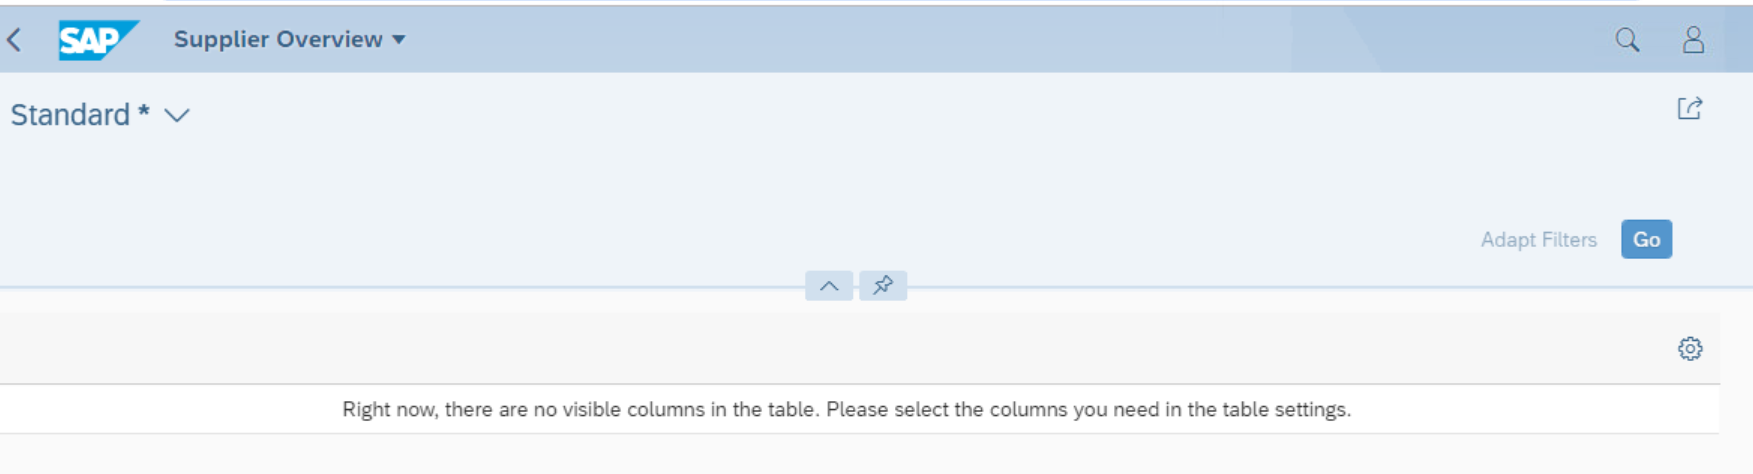Click the Go button
The image size is (1753, 474).
[1646, 240]
